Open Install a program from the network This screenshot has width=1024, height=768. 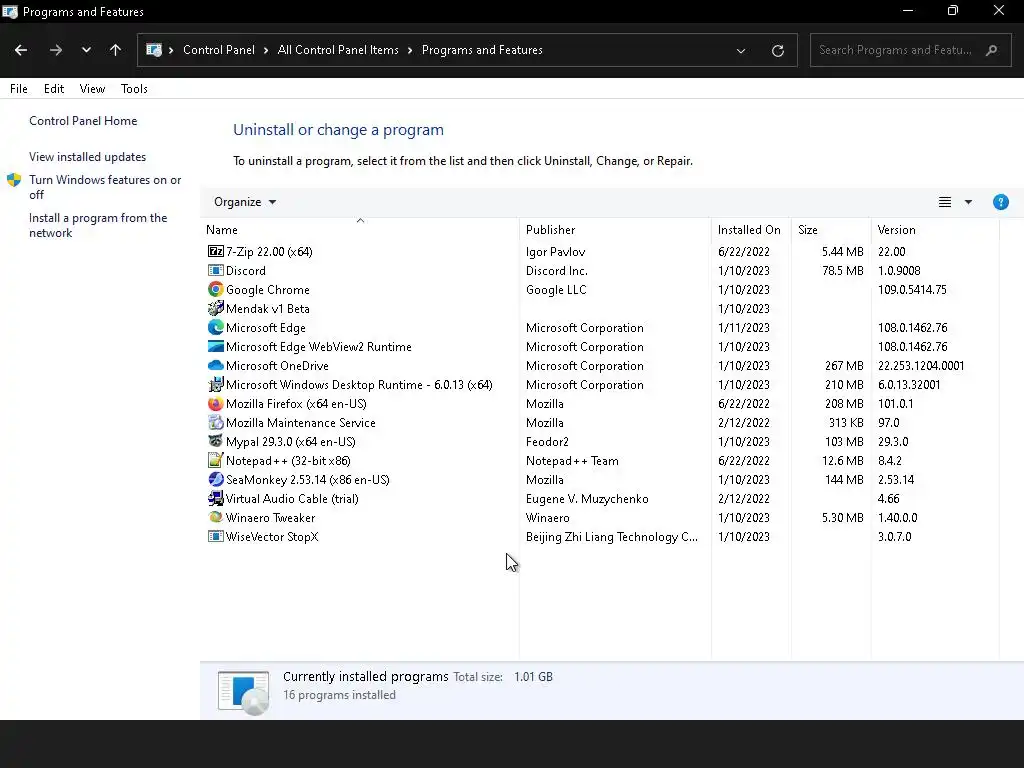[x=98, y=225]
